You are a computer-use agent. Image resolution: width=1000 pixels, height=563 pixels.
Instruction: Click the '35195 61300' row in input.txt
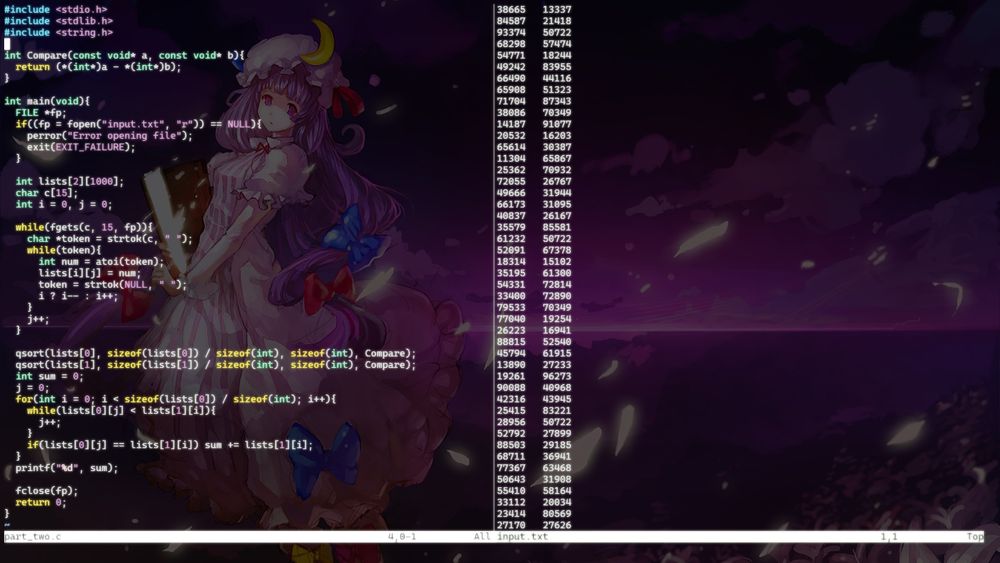[x=534, y=274]
